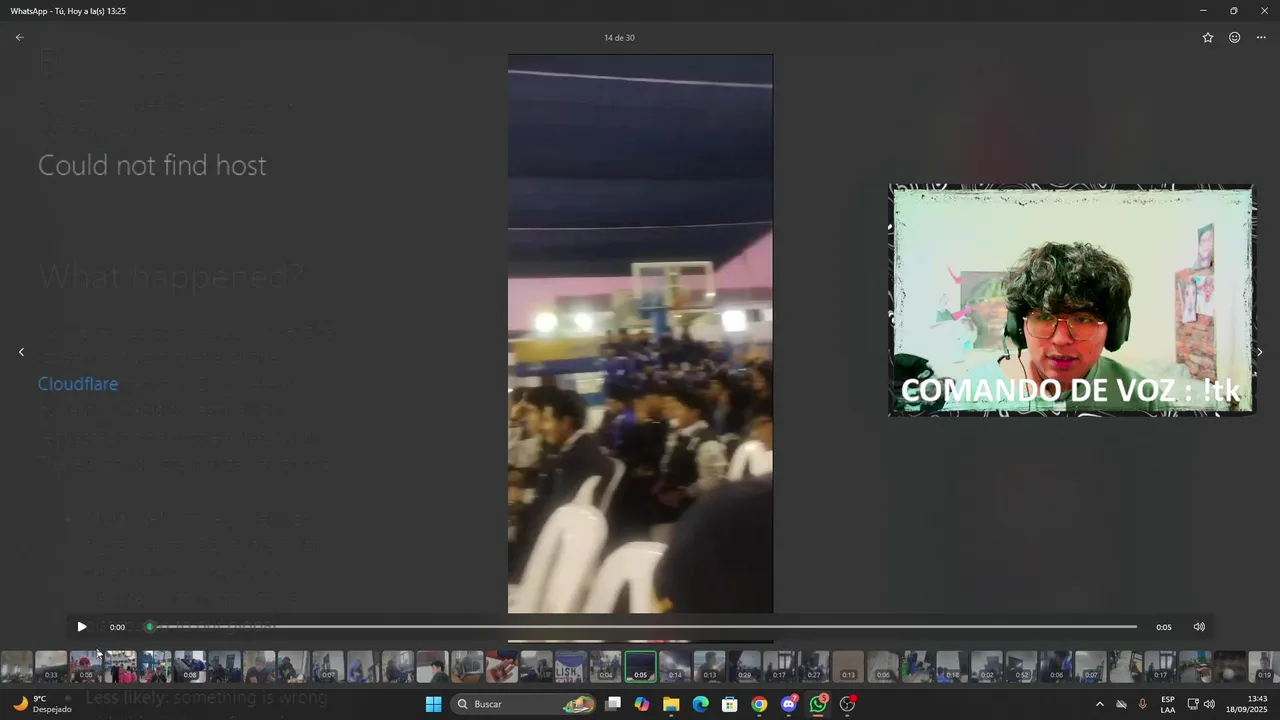Image resolution: width=1280 pixels, height=720 pixels.
Task: Click the 14 de 30 counter
Action: [619, 38]
